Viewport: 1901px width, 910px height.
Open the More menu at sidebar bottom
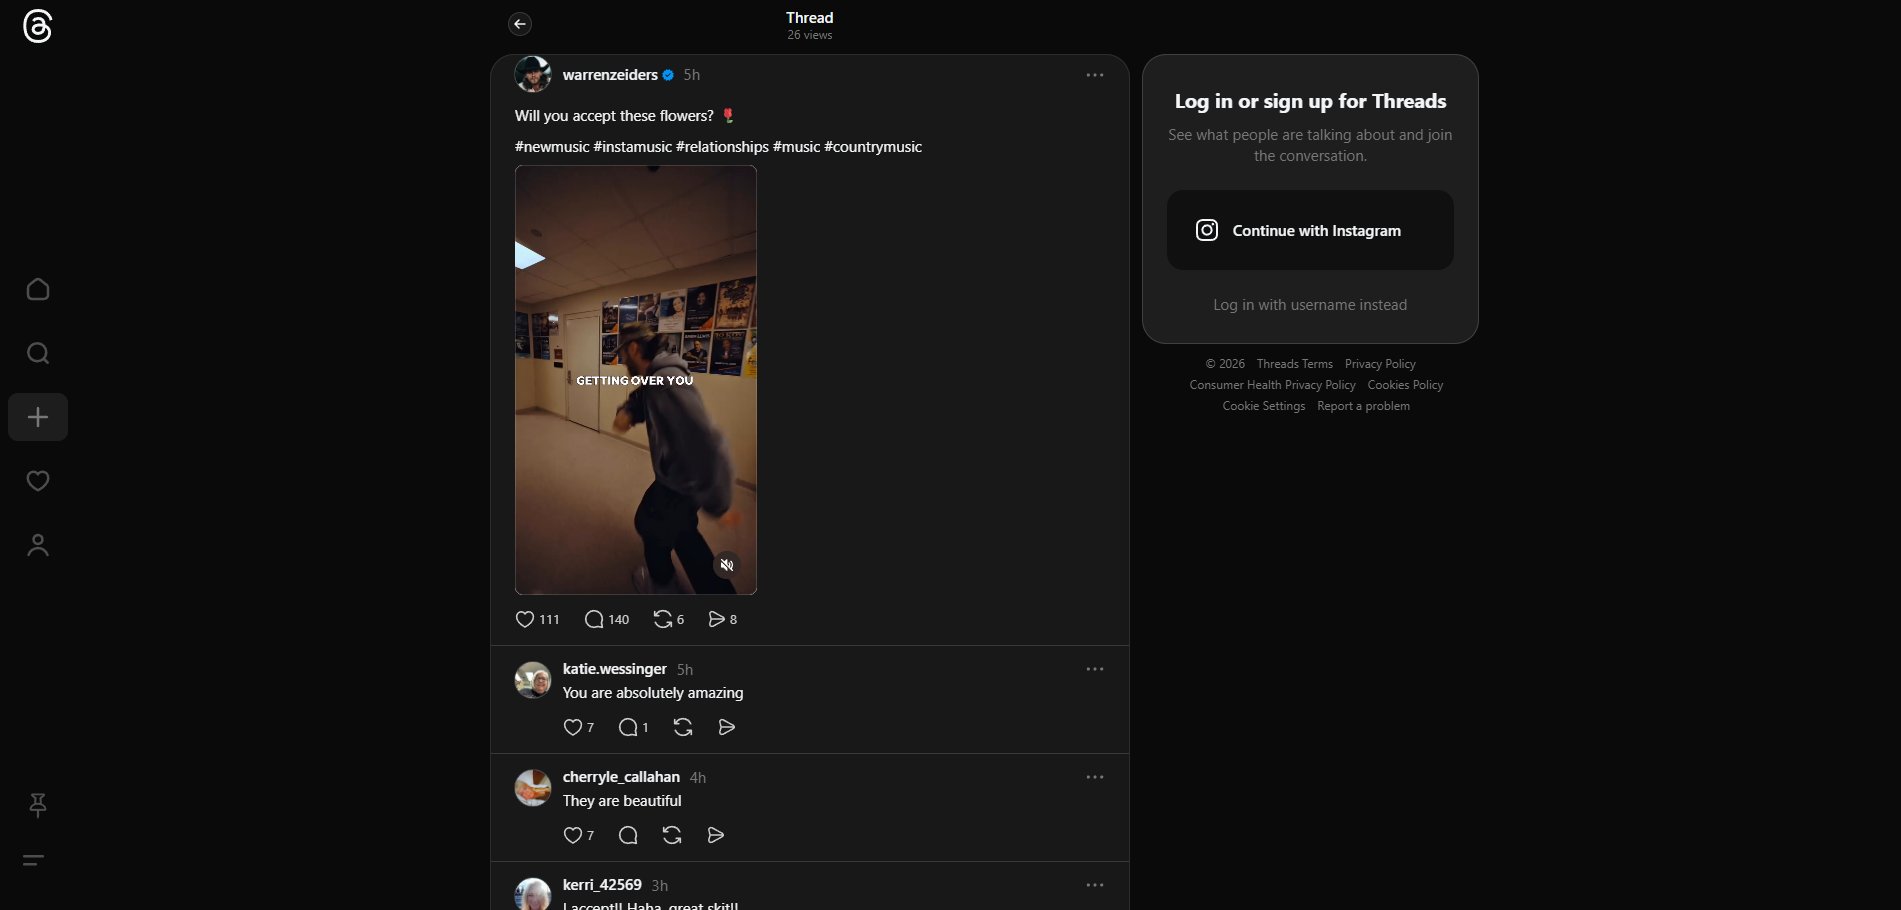click(x=34, y=860)
